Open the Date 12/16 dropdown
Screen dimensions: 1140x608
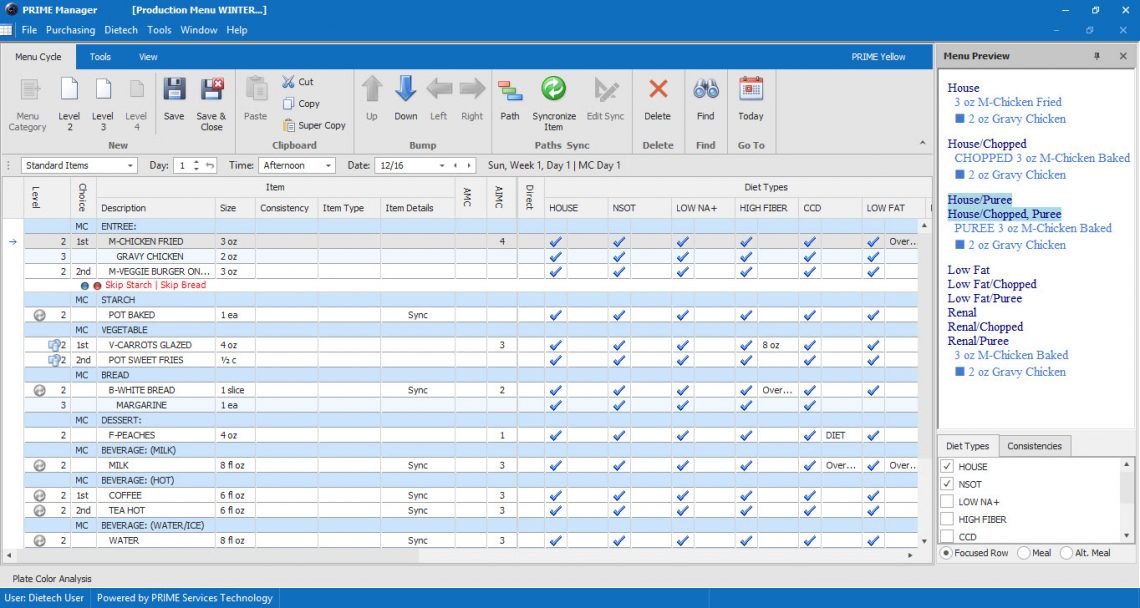point(443,166)
